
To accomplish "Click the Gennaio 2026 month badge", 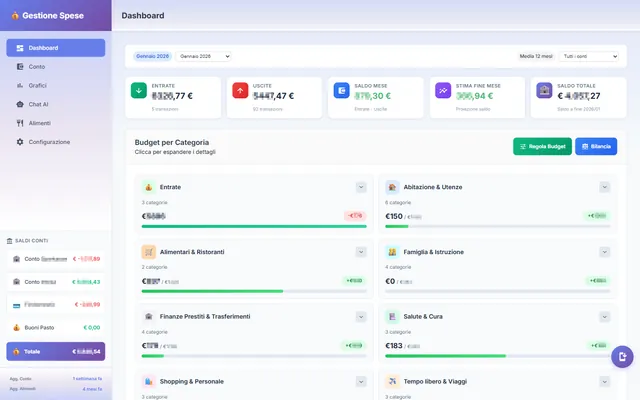I will pos(152,56).
